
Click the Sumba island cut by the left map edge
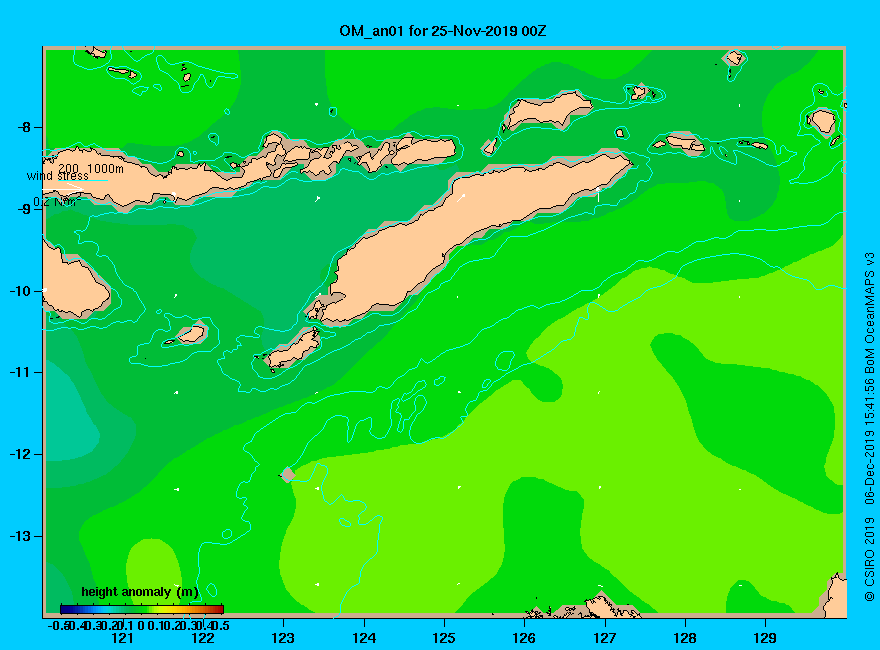[73, 286]
